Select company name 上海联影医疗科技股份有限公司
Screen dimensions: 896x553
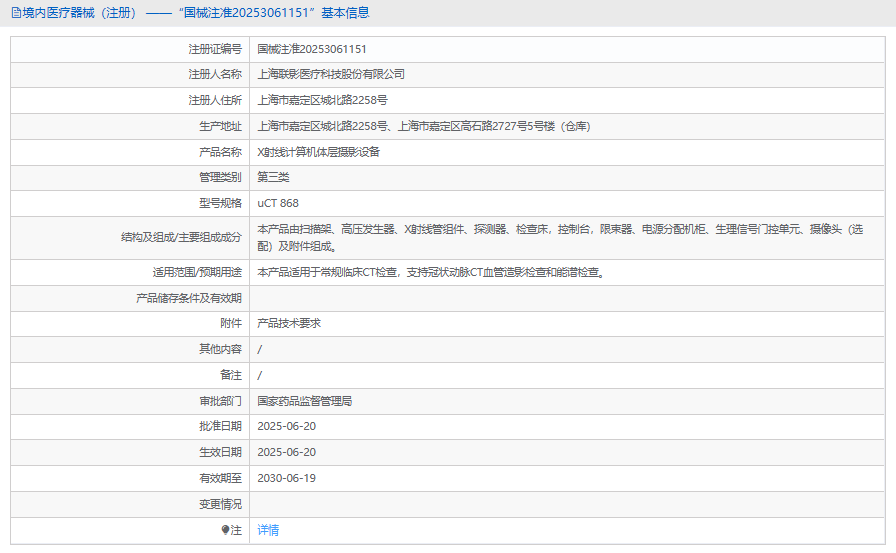click(x=331, y=74)
